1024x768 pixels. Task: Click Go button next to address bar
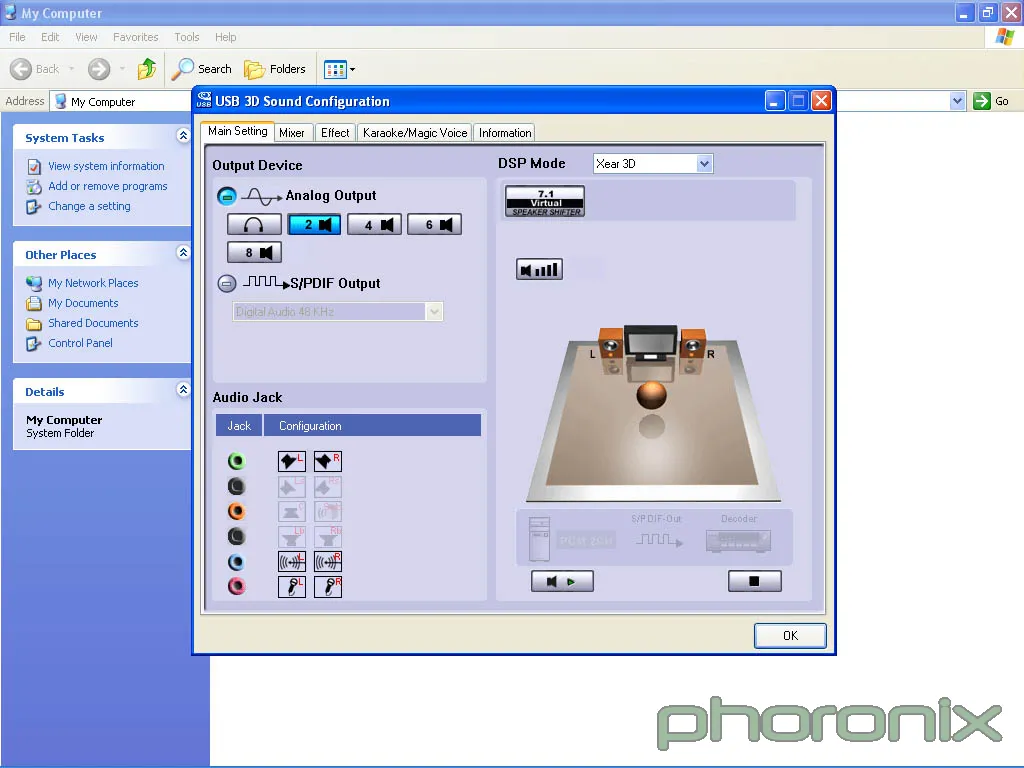(991, 101)
